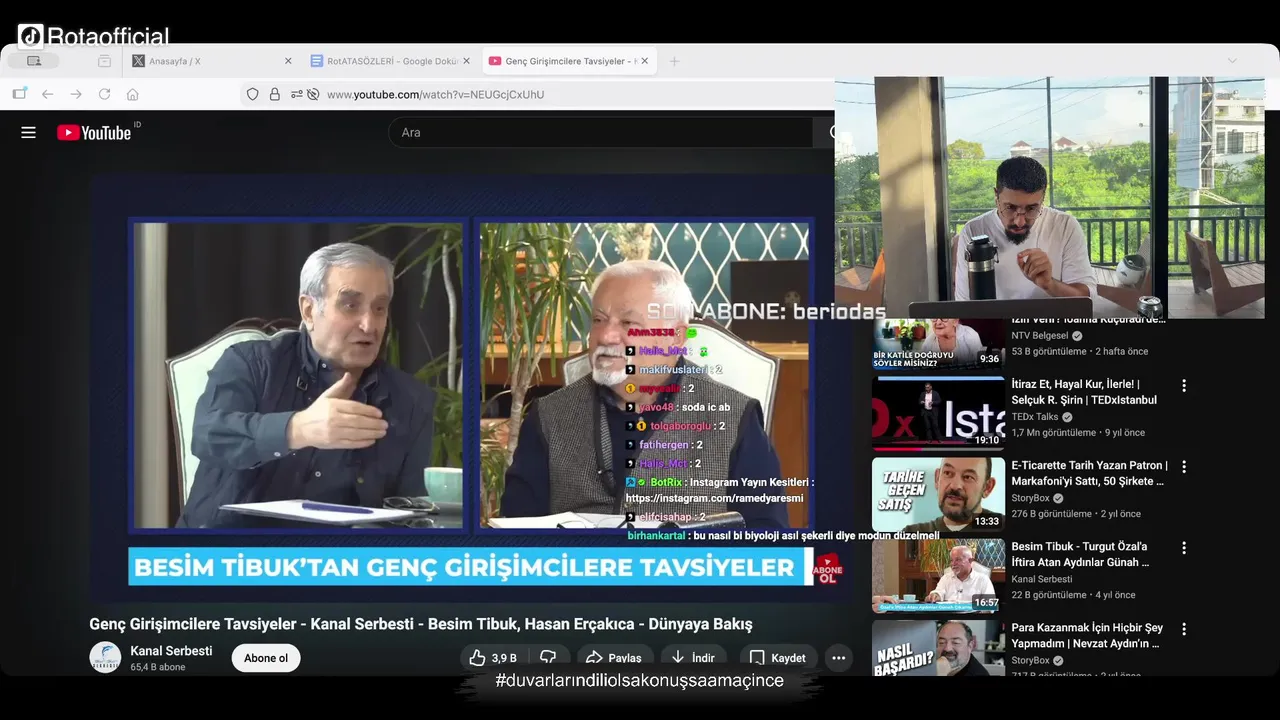1280x720 pixels.
Task: Open the YouTube hamburger guide menu
Action: [28, 132]
